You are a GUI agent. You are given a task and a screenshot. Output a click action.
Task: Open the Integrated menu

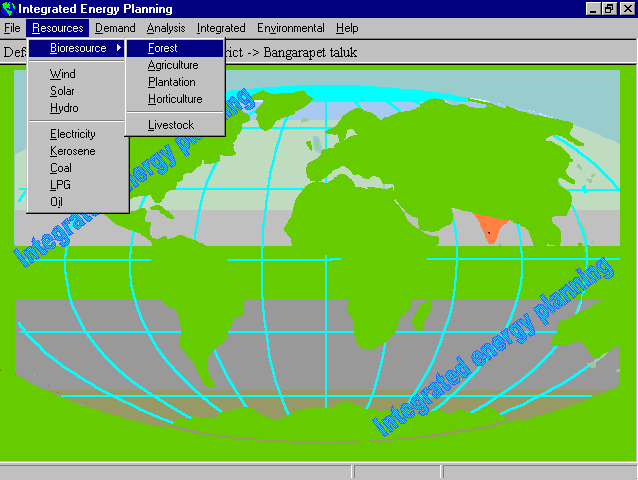221,28
